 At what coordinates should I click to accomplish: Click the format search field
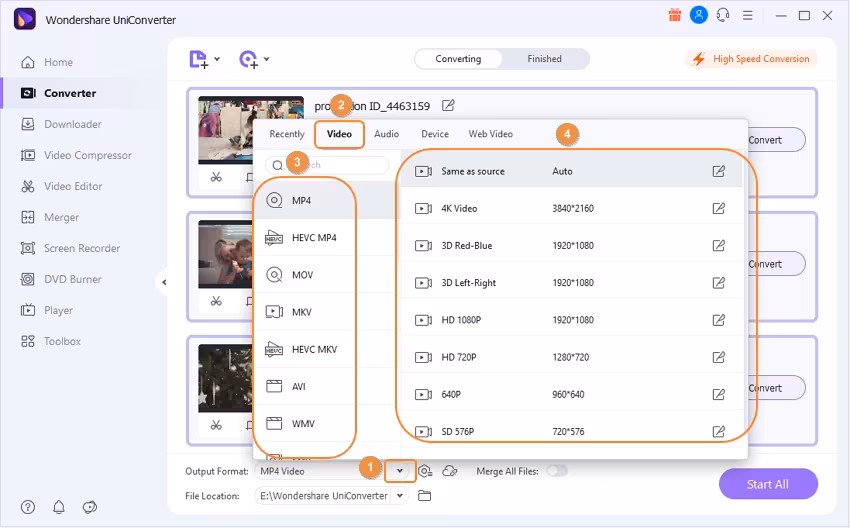tap(327, 165)
